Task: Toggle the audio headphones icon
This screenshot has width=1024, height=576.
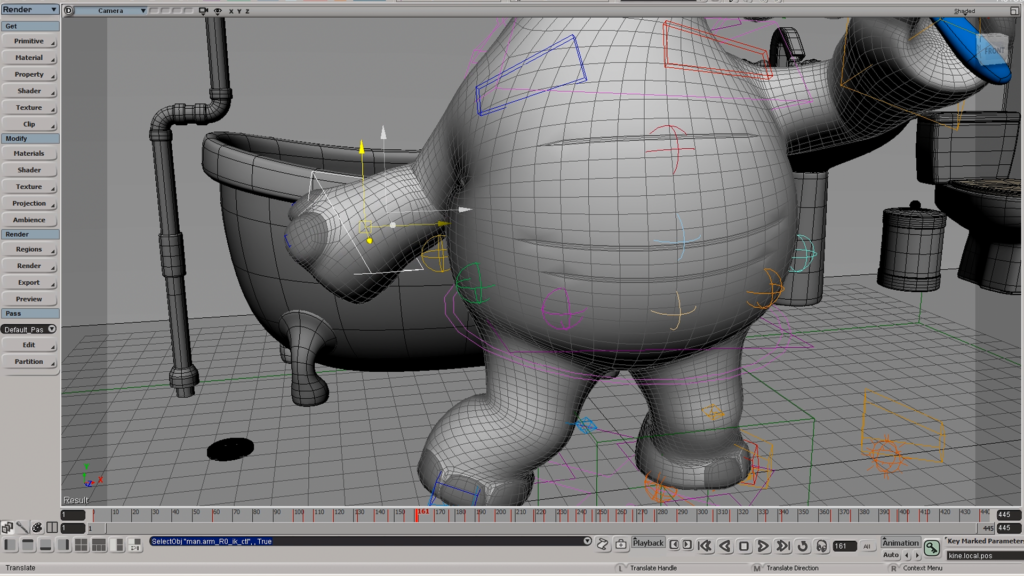Action: [x=821, y=546]
